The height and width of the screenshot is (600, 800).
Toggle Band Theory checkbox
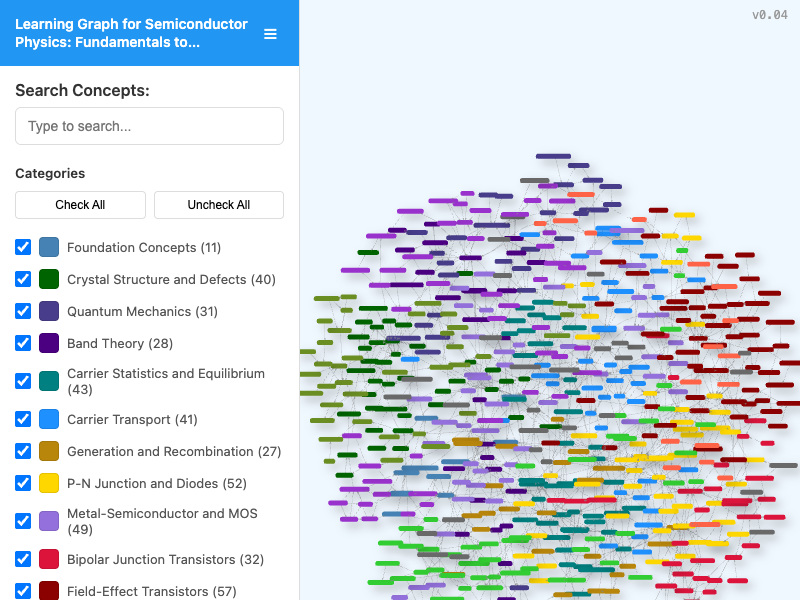click(x=23, y=343)
